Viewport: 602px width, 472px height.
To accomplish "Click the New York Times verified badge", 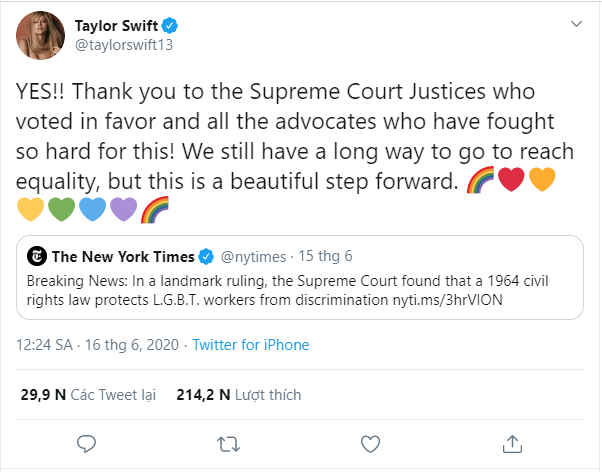I will coord(207,255).
